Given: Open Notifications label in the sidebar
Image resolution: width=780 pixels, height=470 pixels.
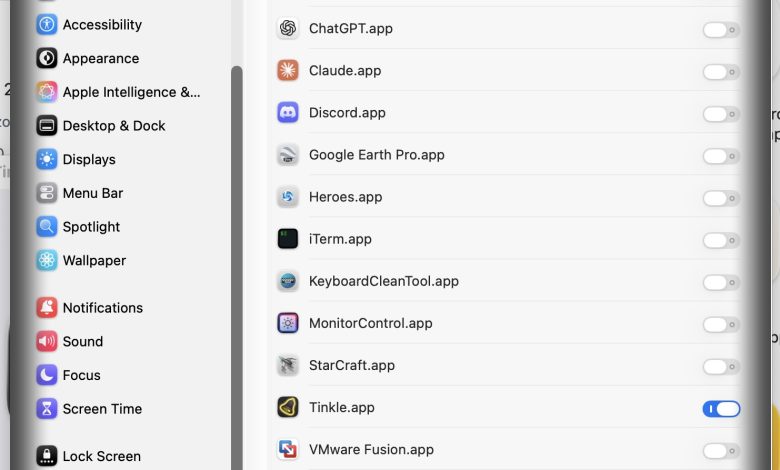Looking at the screenshot, I should click(102, 308).
